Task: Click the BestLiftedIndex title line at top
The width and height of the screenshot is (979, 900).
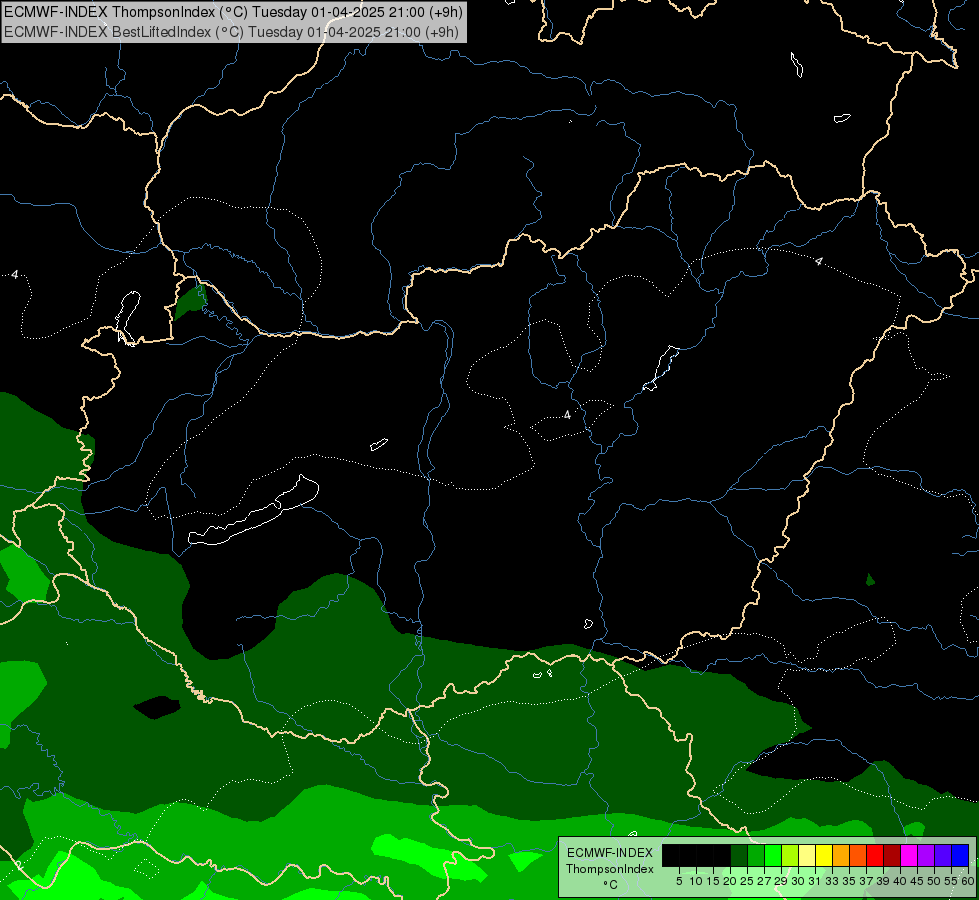Action: pyautogui.click(x=231, y=32)
